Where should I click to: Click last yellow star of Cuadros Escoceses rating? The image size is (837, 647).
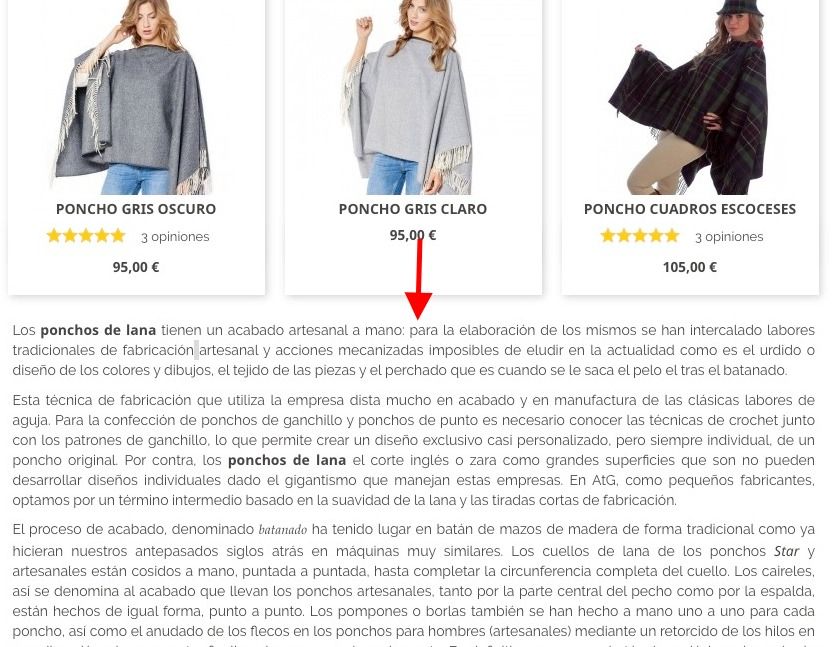coord(672,235)
